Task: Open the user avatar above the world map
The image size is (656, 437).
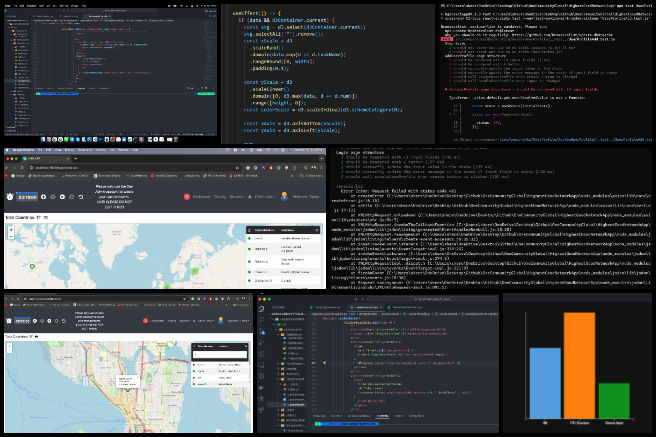Action: coord(283,196)
